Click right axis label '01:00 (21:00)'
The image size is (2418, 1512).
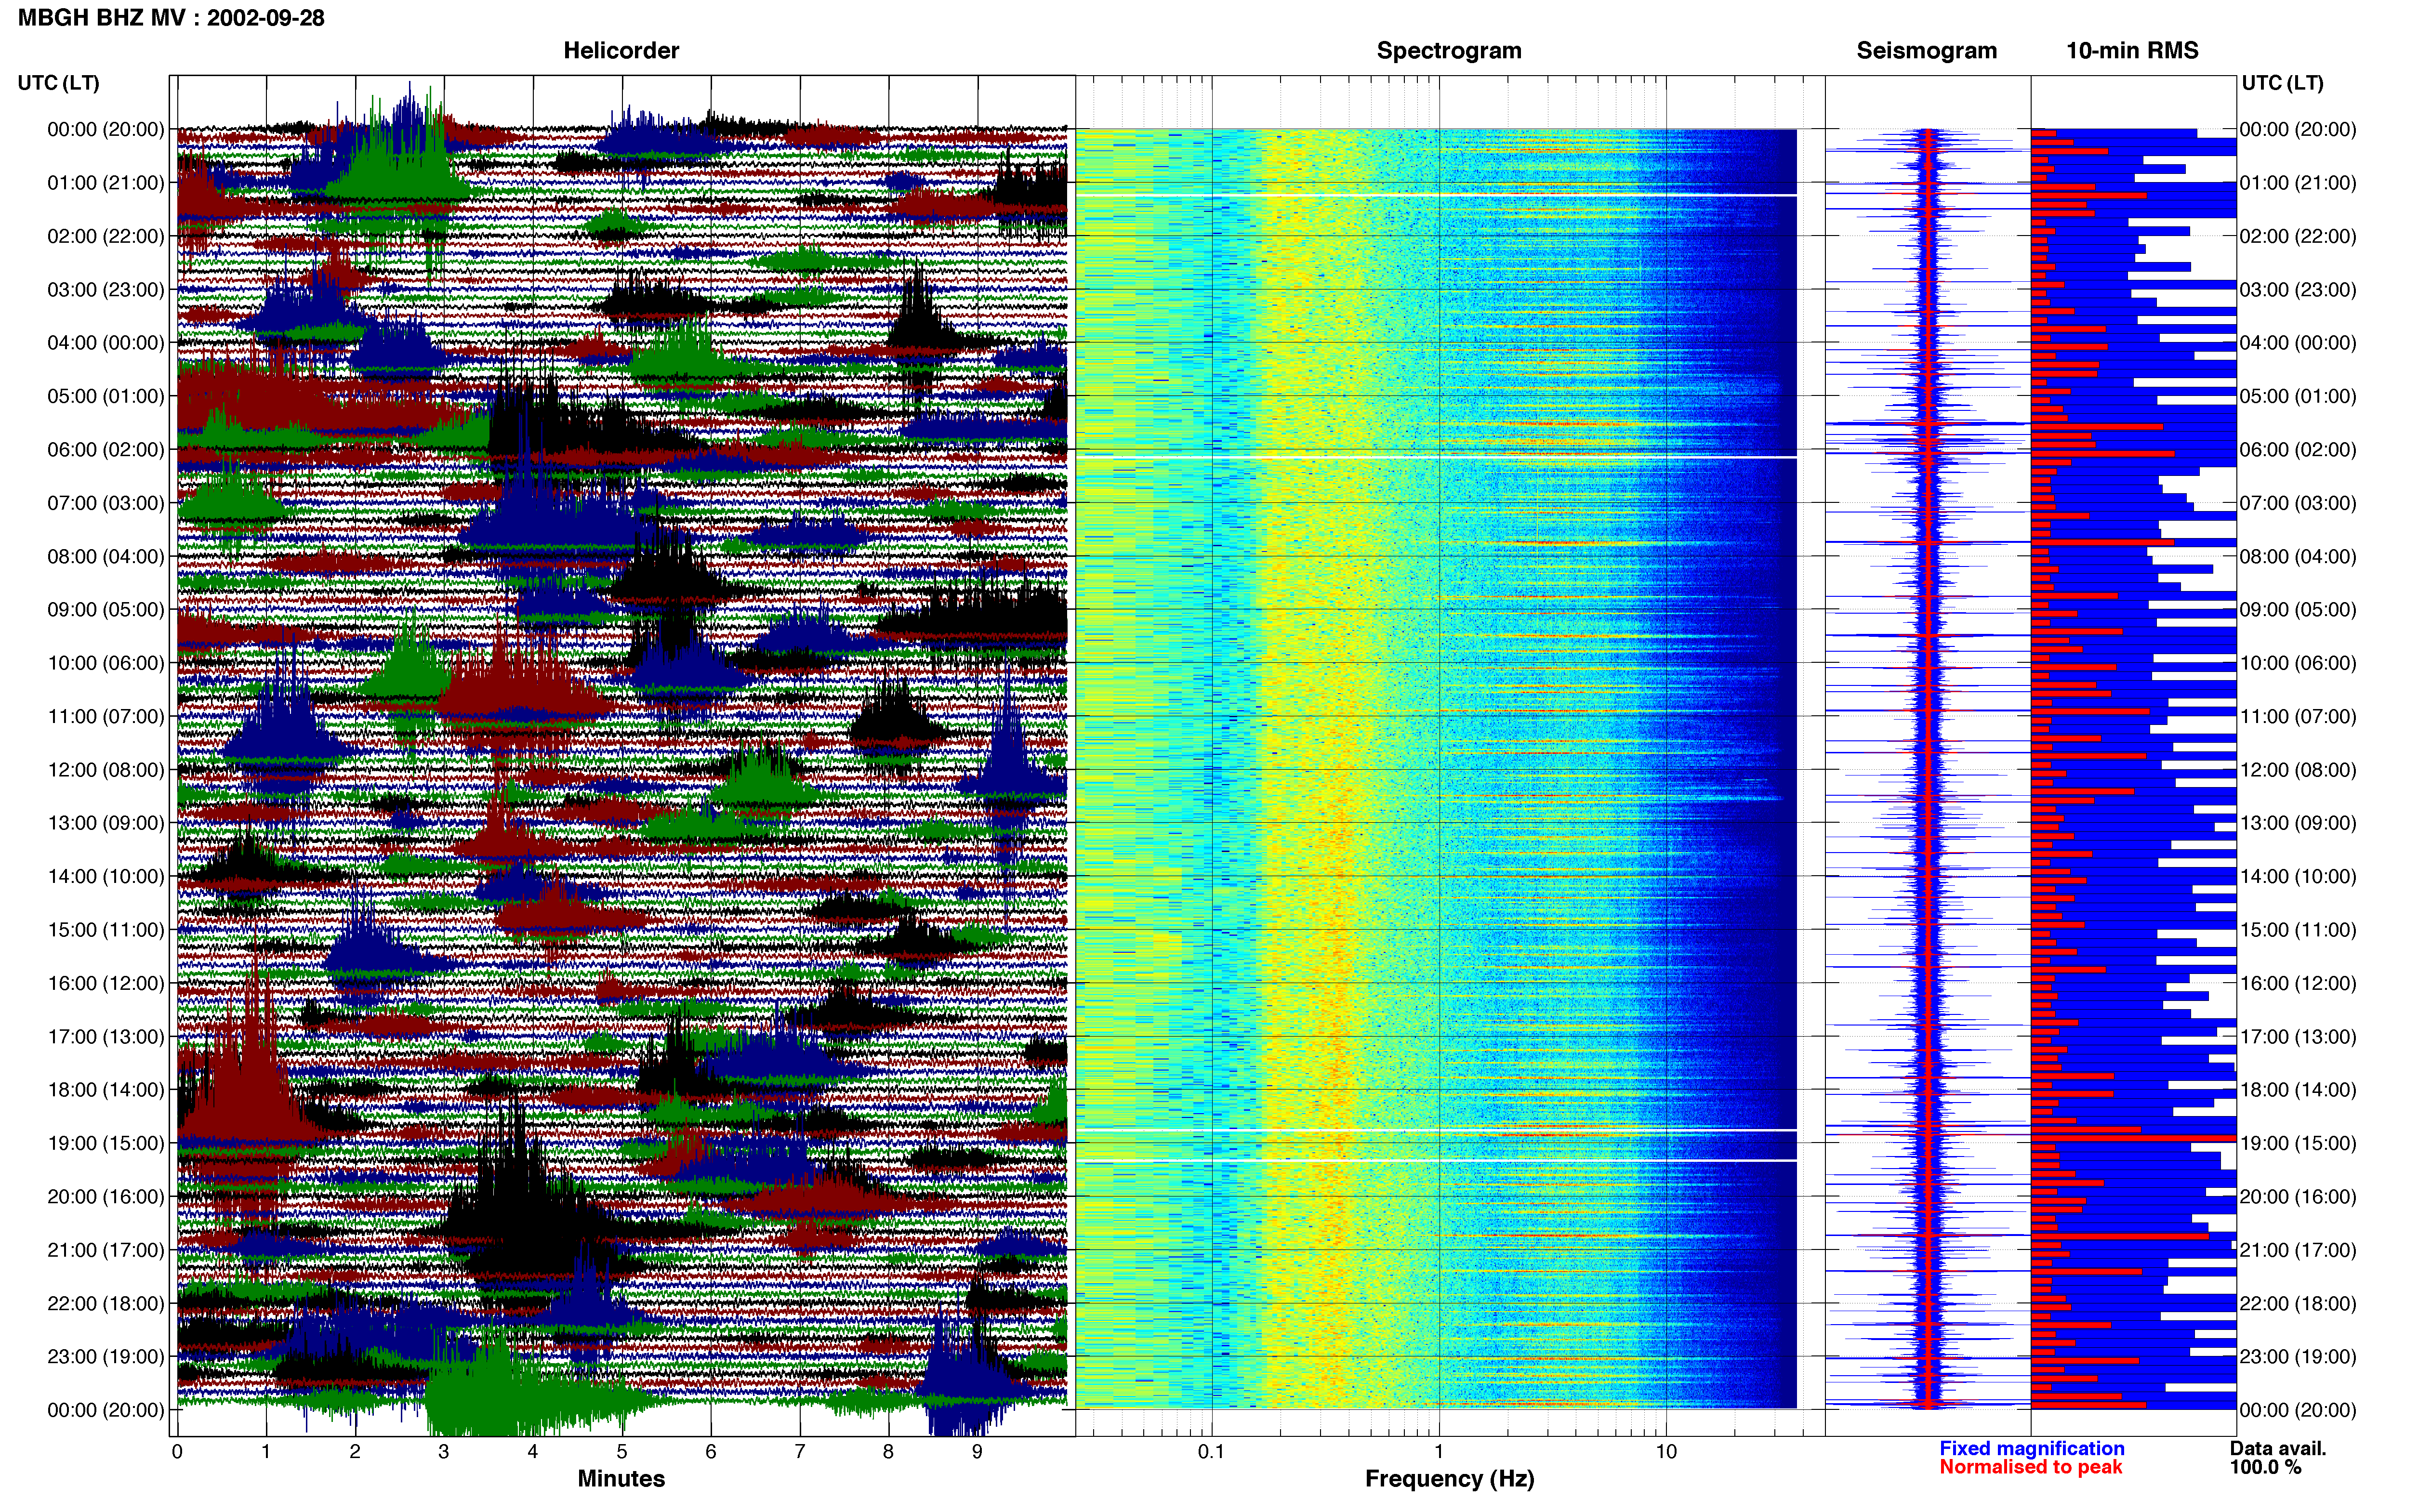pos(2298,183)
